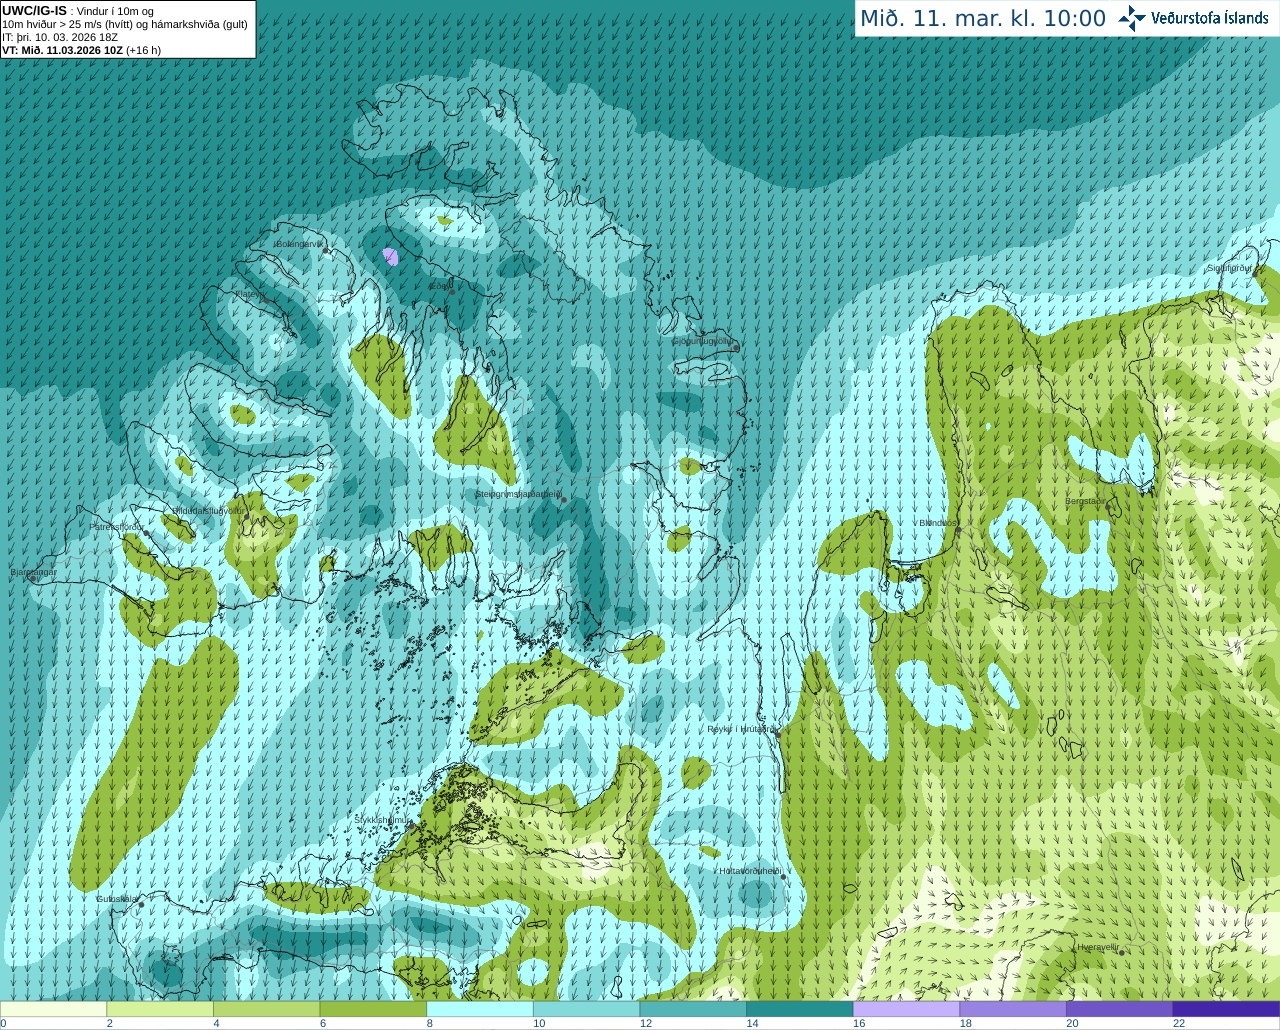Click the 'UWC/IG-IS' model title
Image resolution: width=1280 pixels, height=1030 pixels.
[34, 11]
